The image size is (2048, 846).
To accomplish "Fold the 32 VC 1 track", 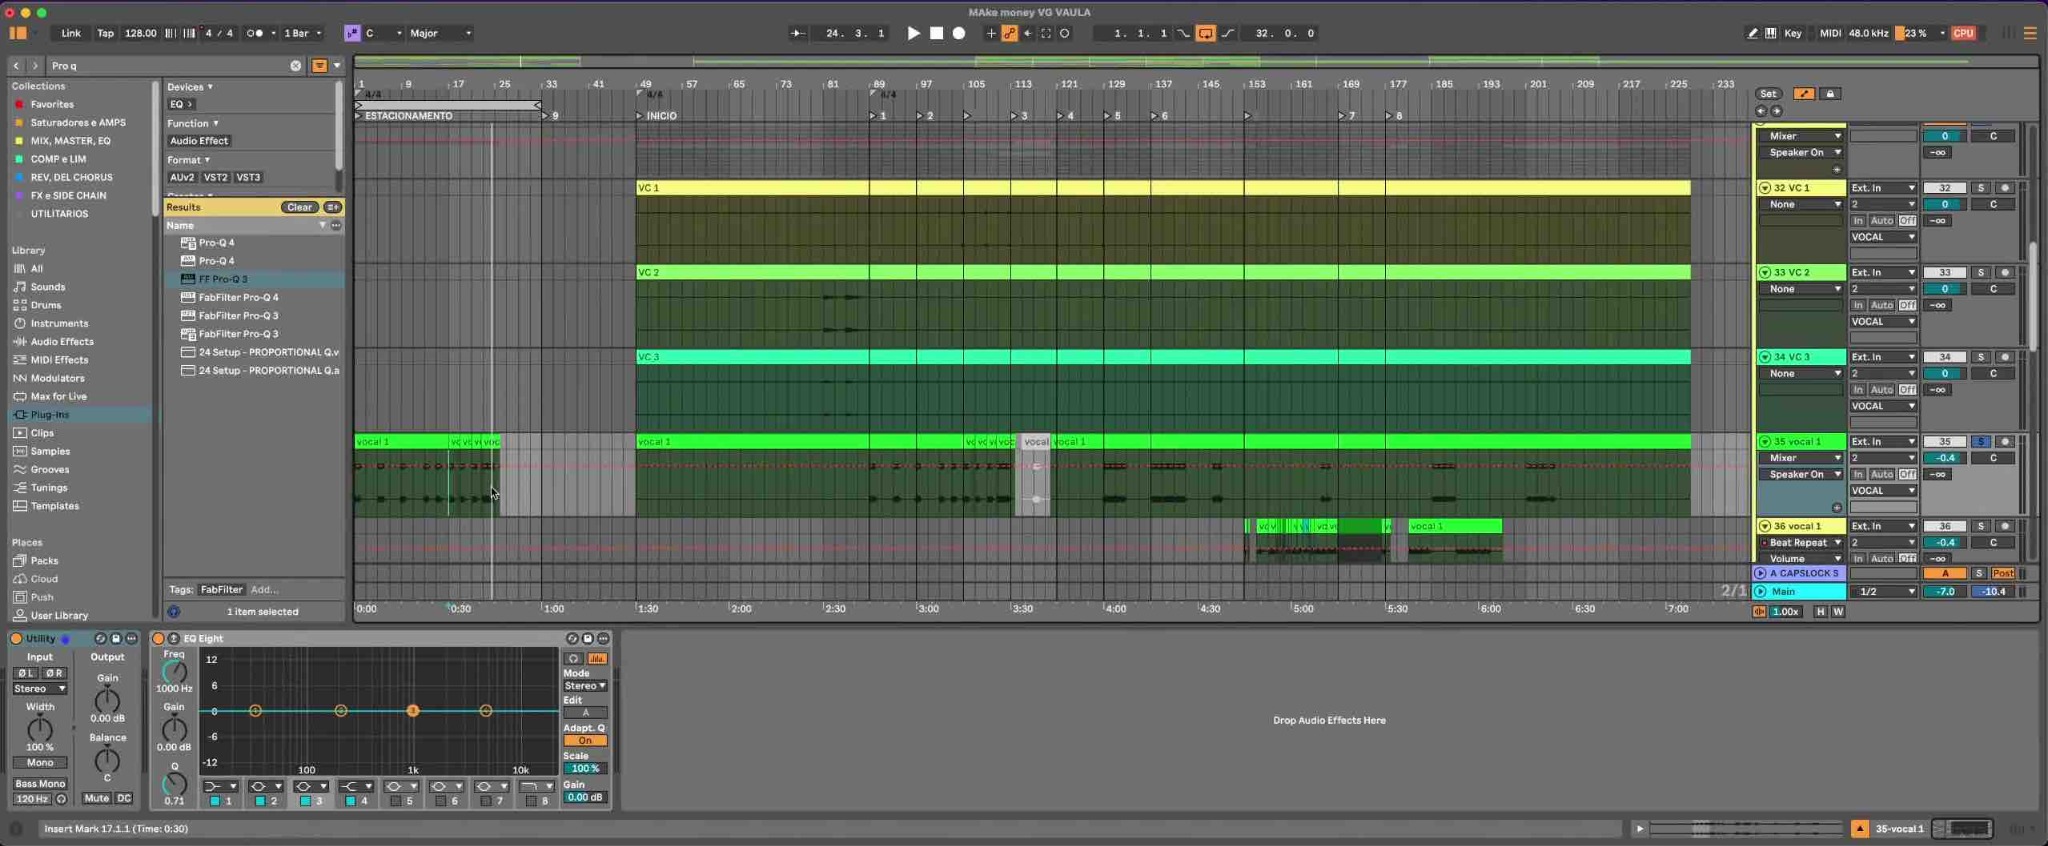I will pyautogui.click(x=1765, y=188).
